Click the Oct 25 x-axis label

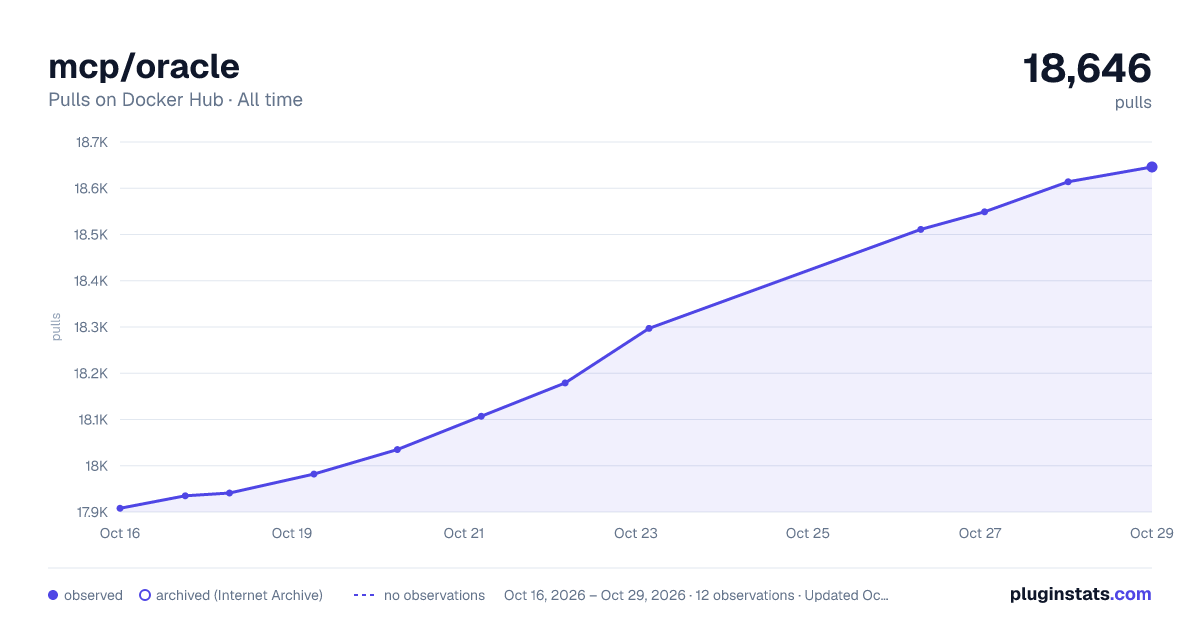click(x=808, y=533)
